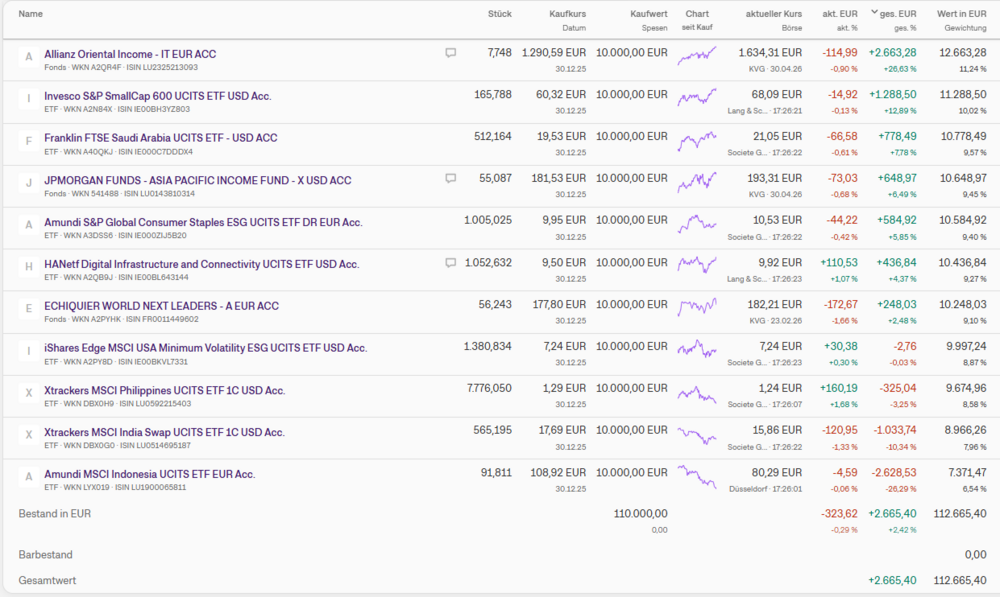Sort by the Kaufwert column header
The image size is (1000, 597).
tap(649, 13)
